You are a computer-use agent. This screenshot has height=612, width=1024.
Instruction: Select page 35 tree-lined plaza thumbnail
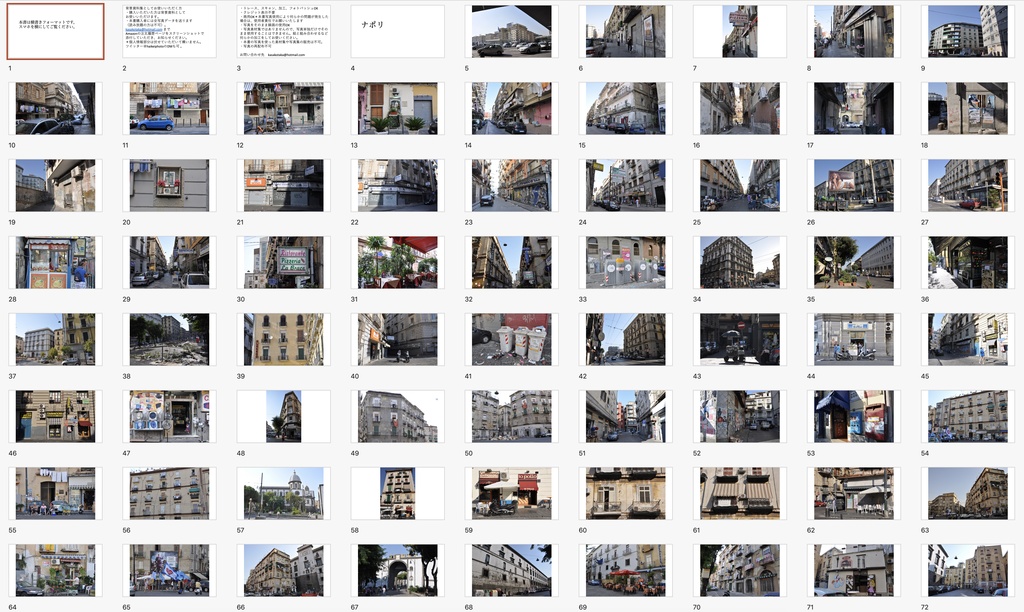[x=854, y=263]
